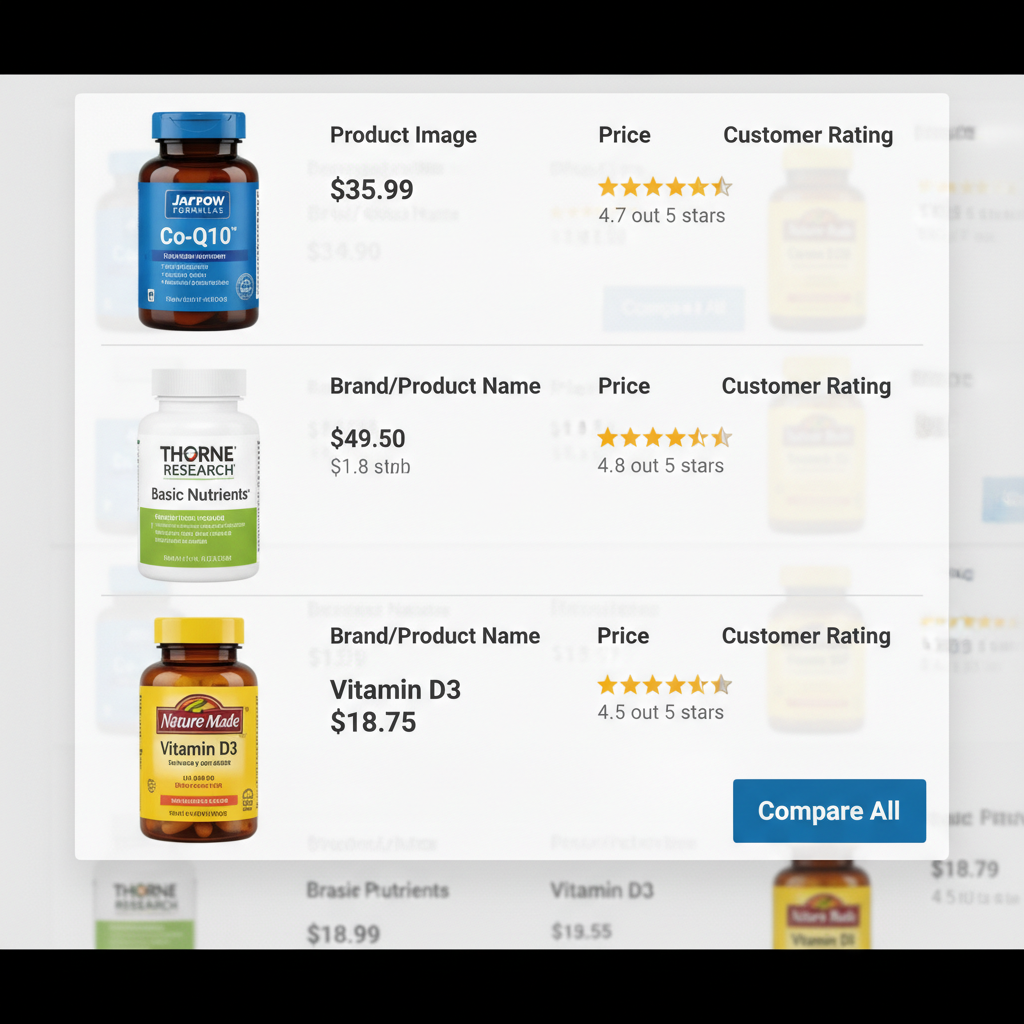Click first row's Customer Rating header
This screenshot has width=1024, height=1024.
(808, 135)
